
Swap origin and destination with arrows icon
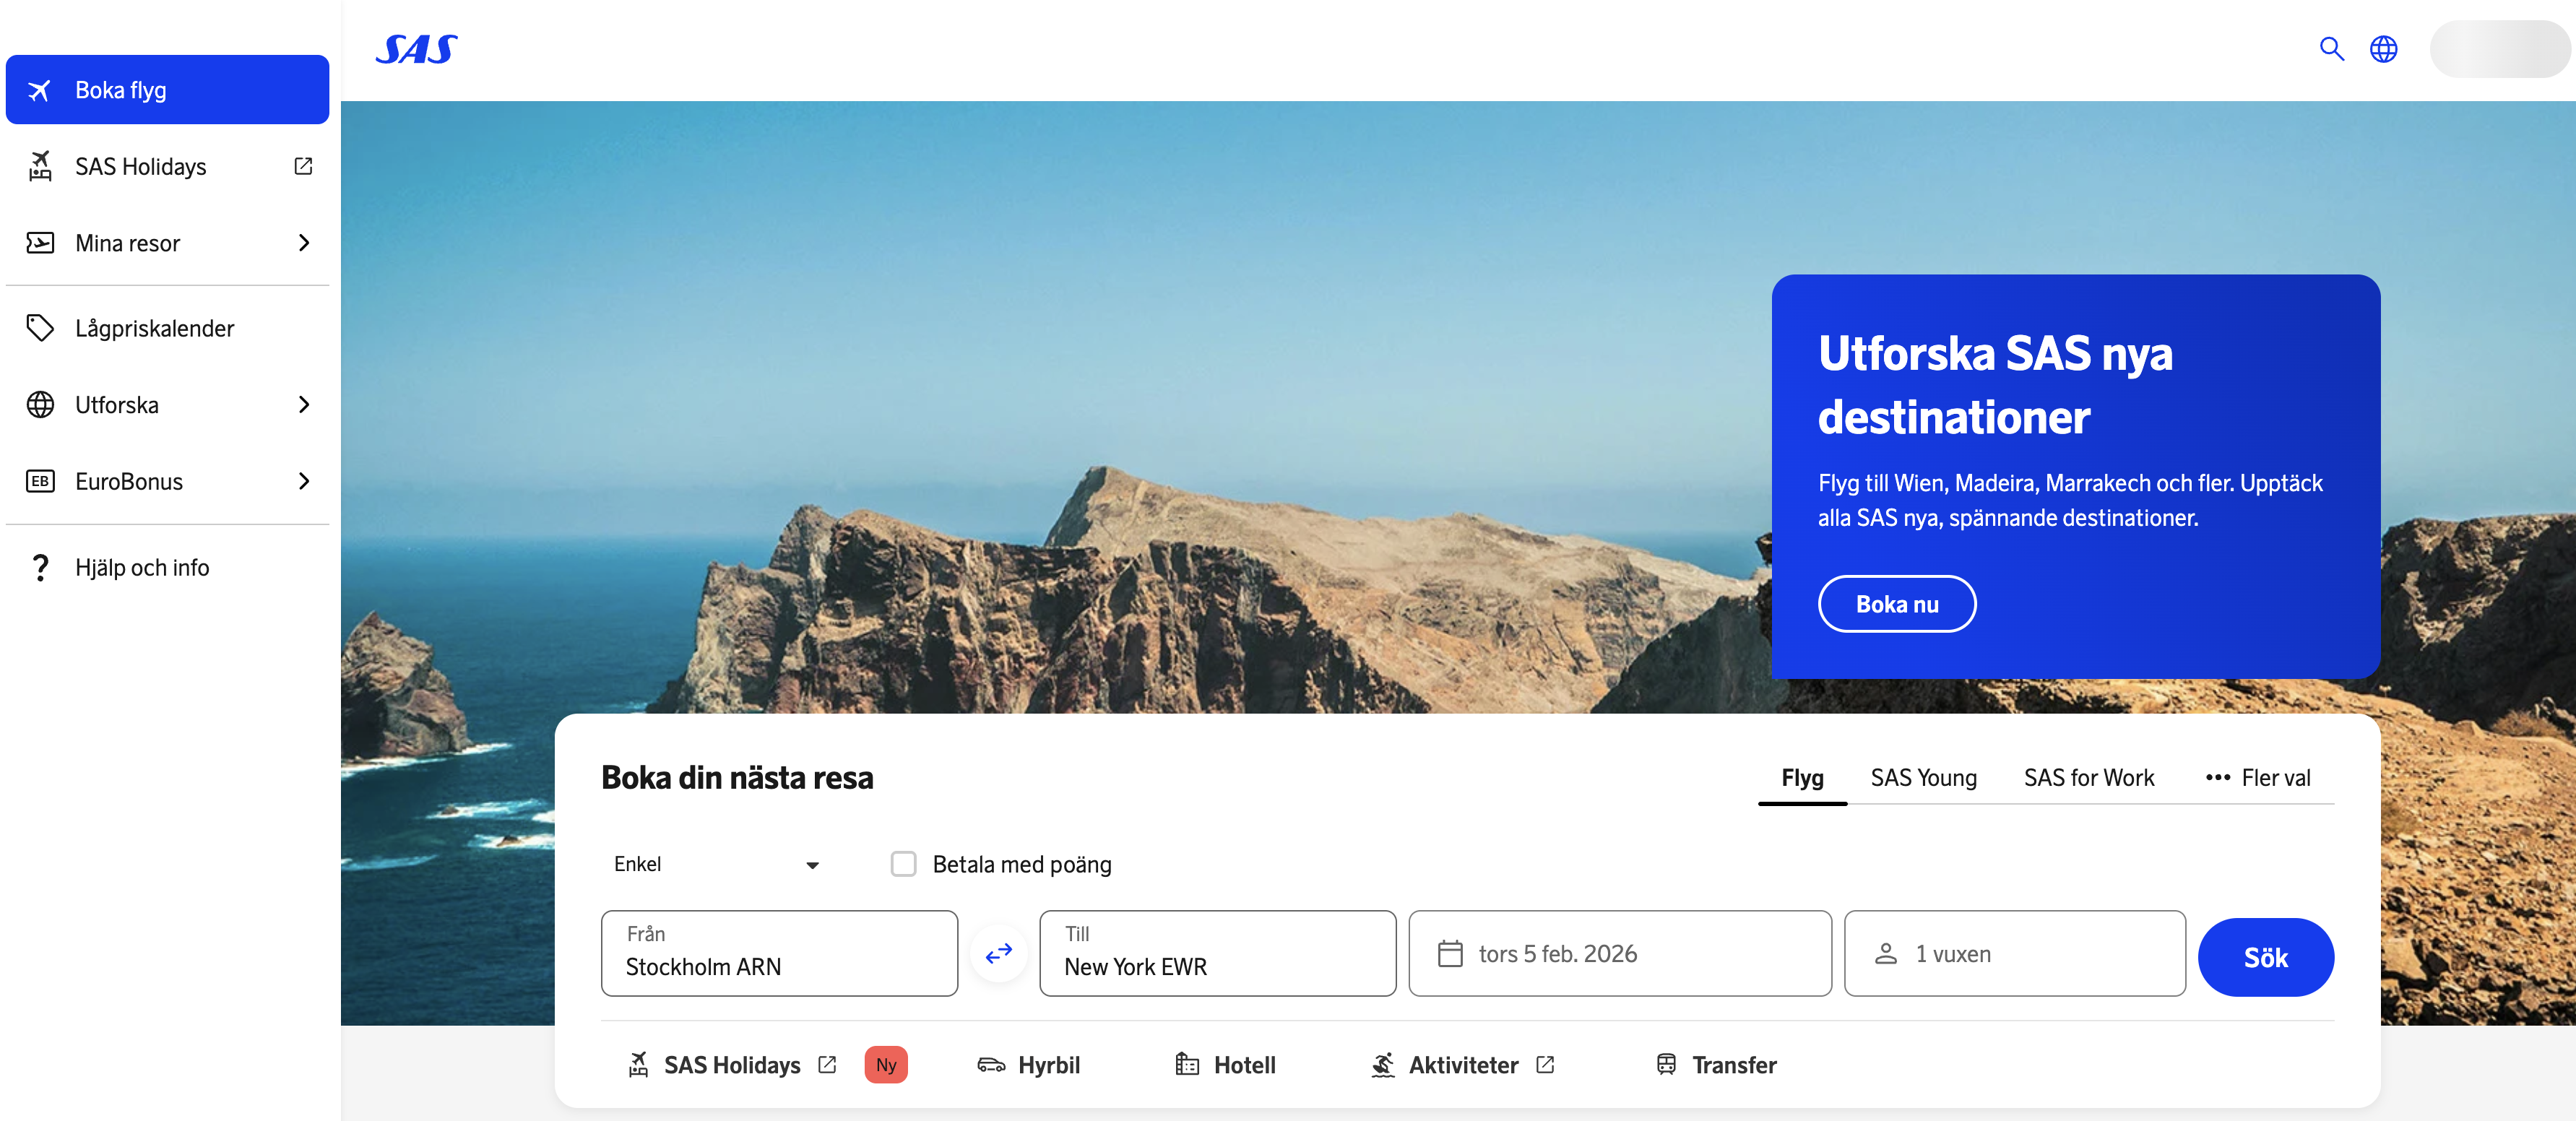pyautogui.click(x=998, y=954)
